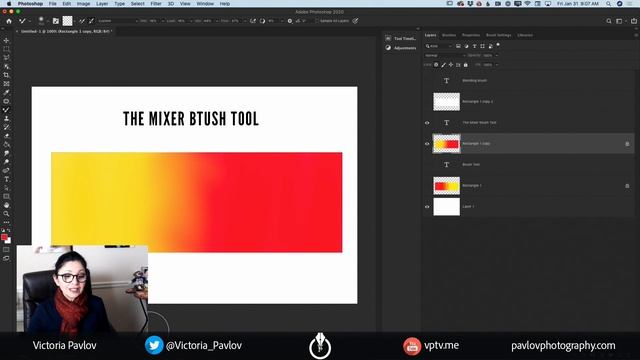Switch to the Brush Settings tab
Image resolution: width=640 pixels, height=360 pixels.
(x=498, y=35)
